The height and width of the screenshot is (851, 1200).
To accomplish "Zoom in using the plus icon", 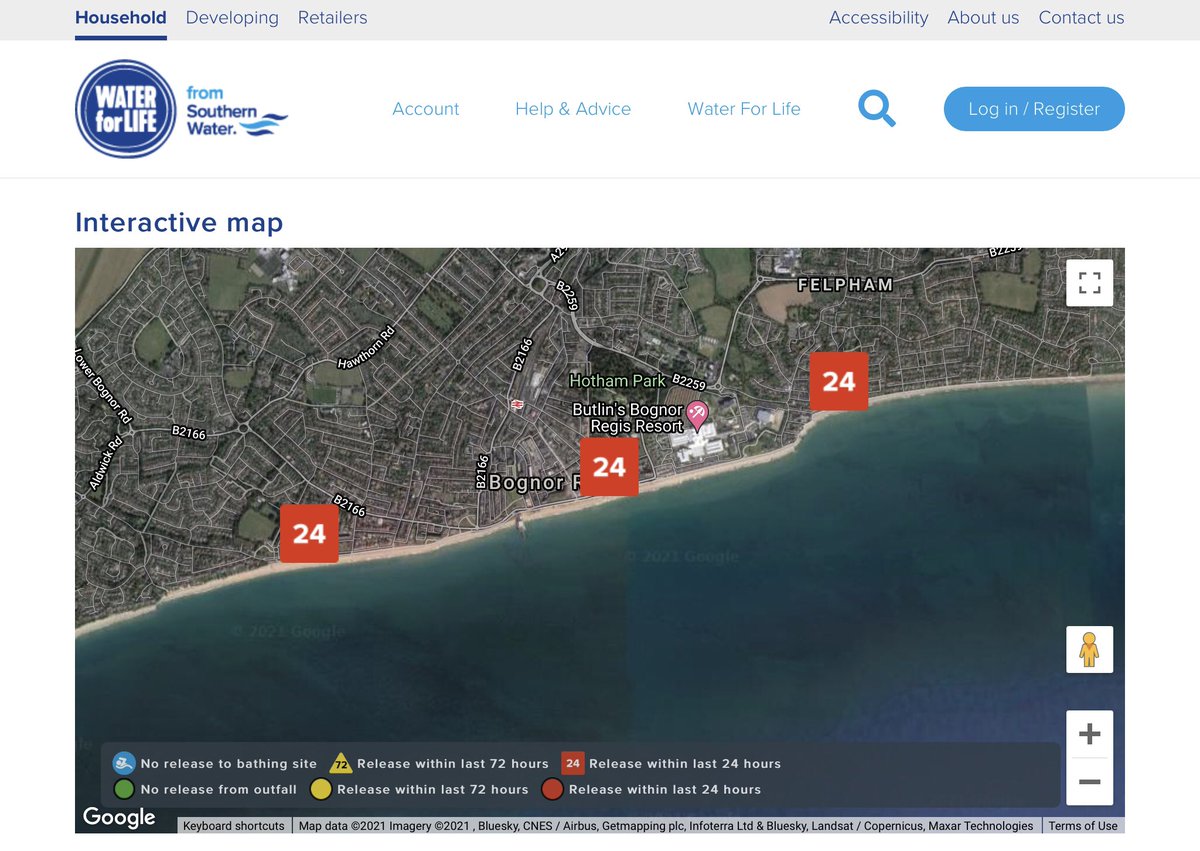I will (1089, 733).
